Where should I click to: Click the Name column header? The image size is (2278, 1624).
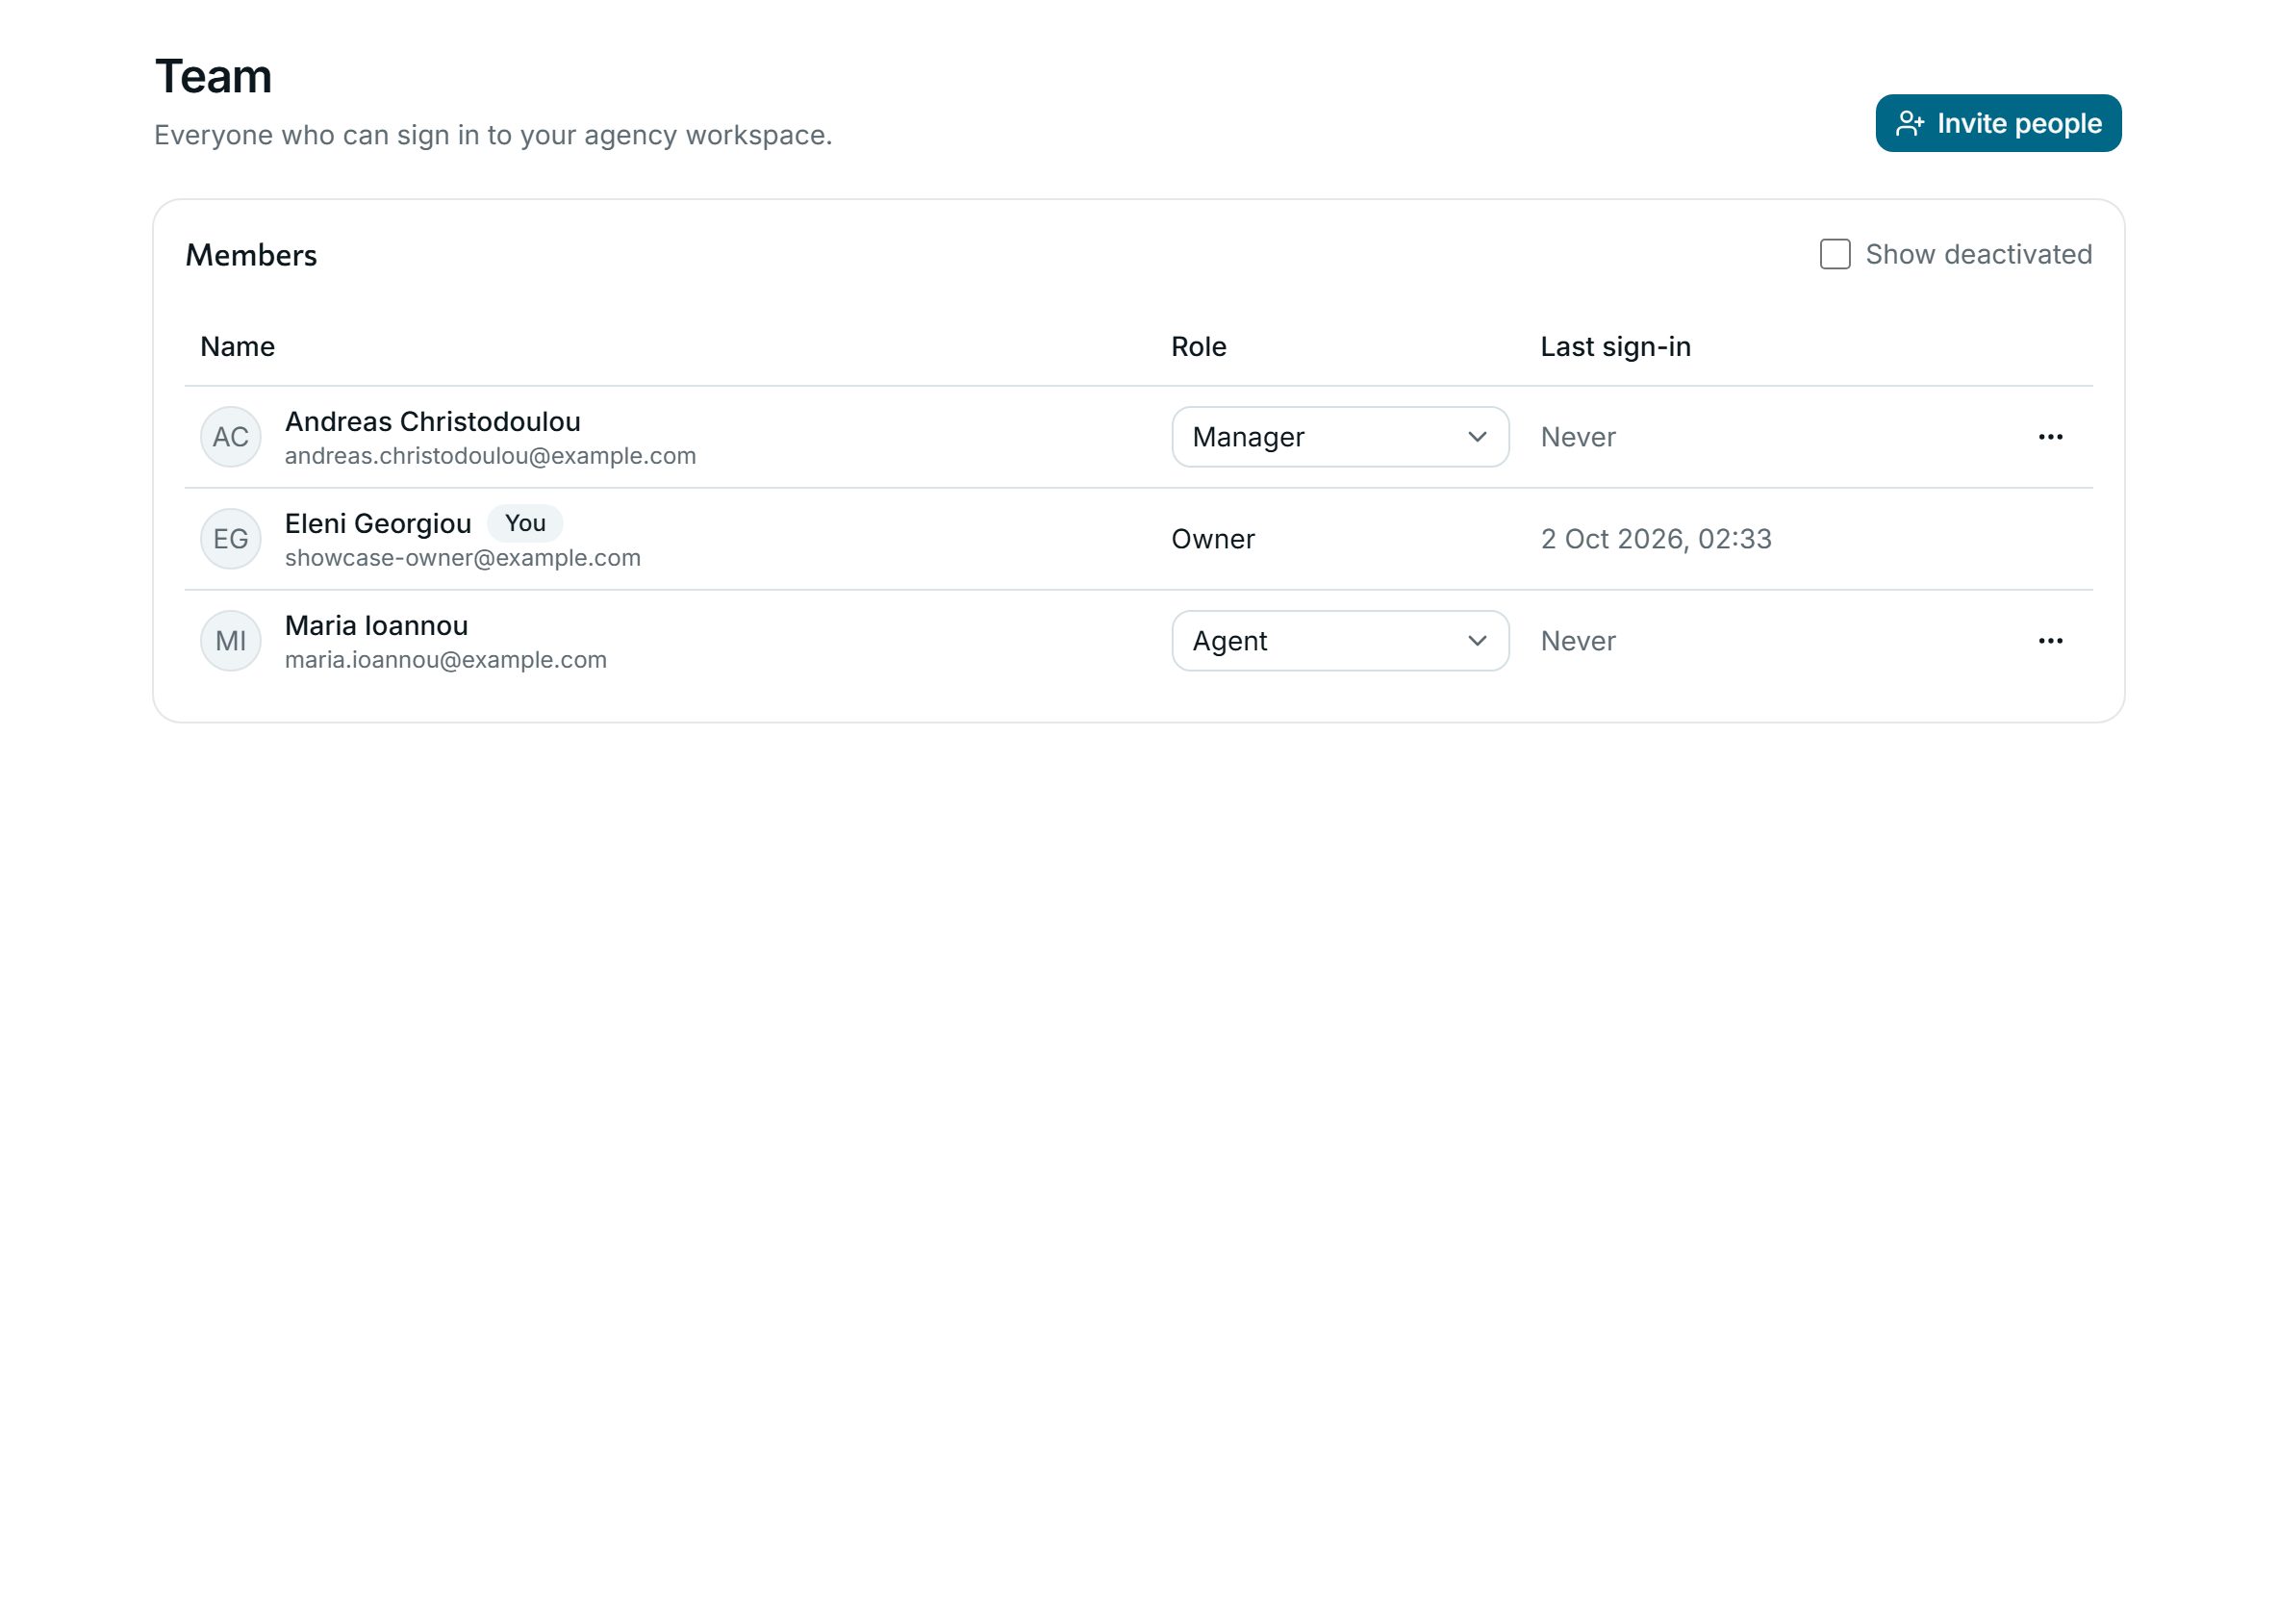[237, 346]
